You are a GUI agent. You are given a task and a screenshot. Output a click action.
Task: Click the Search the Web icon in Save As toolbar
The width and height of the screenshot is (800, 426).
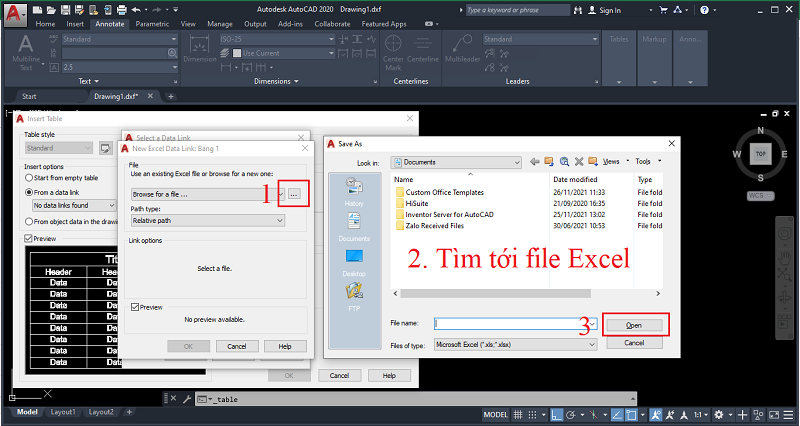coord(564,162)
